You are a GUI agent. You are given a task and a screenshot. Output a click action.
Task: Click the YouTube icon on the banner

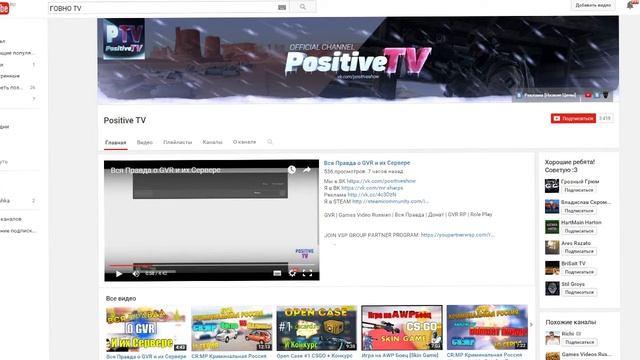pos(588,95)
